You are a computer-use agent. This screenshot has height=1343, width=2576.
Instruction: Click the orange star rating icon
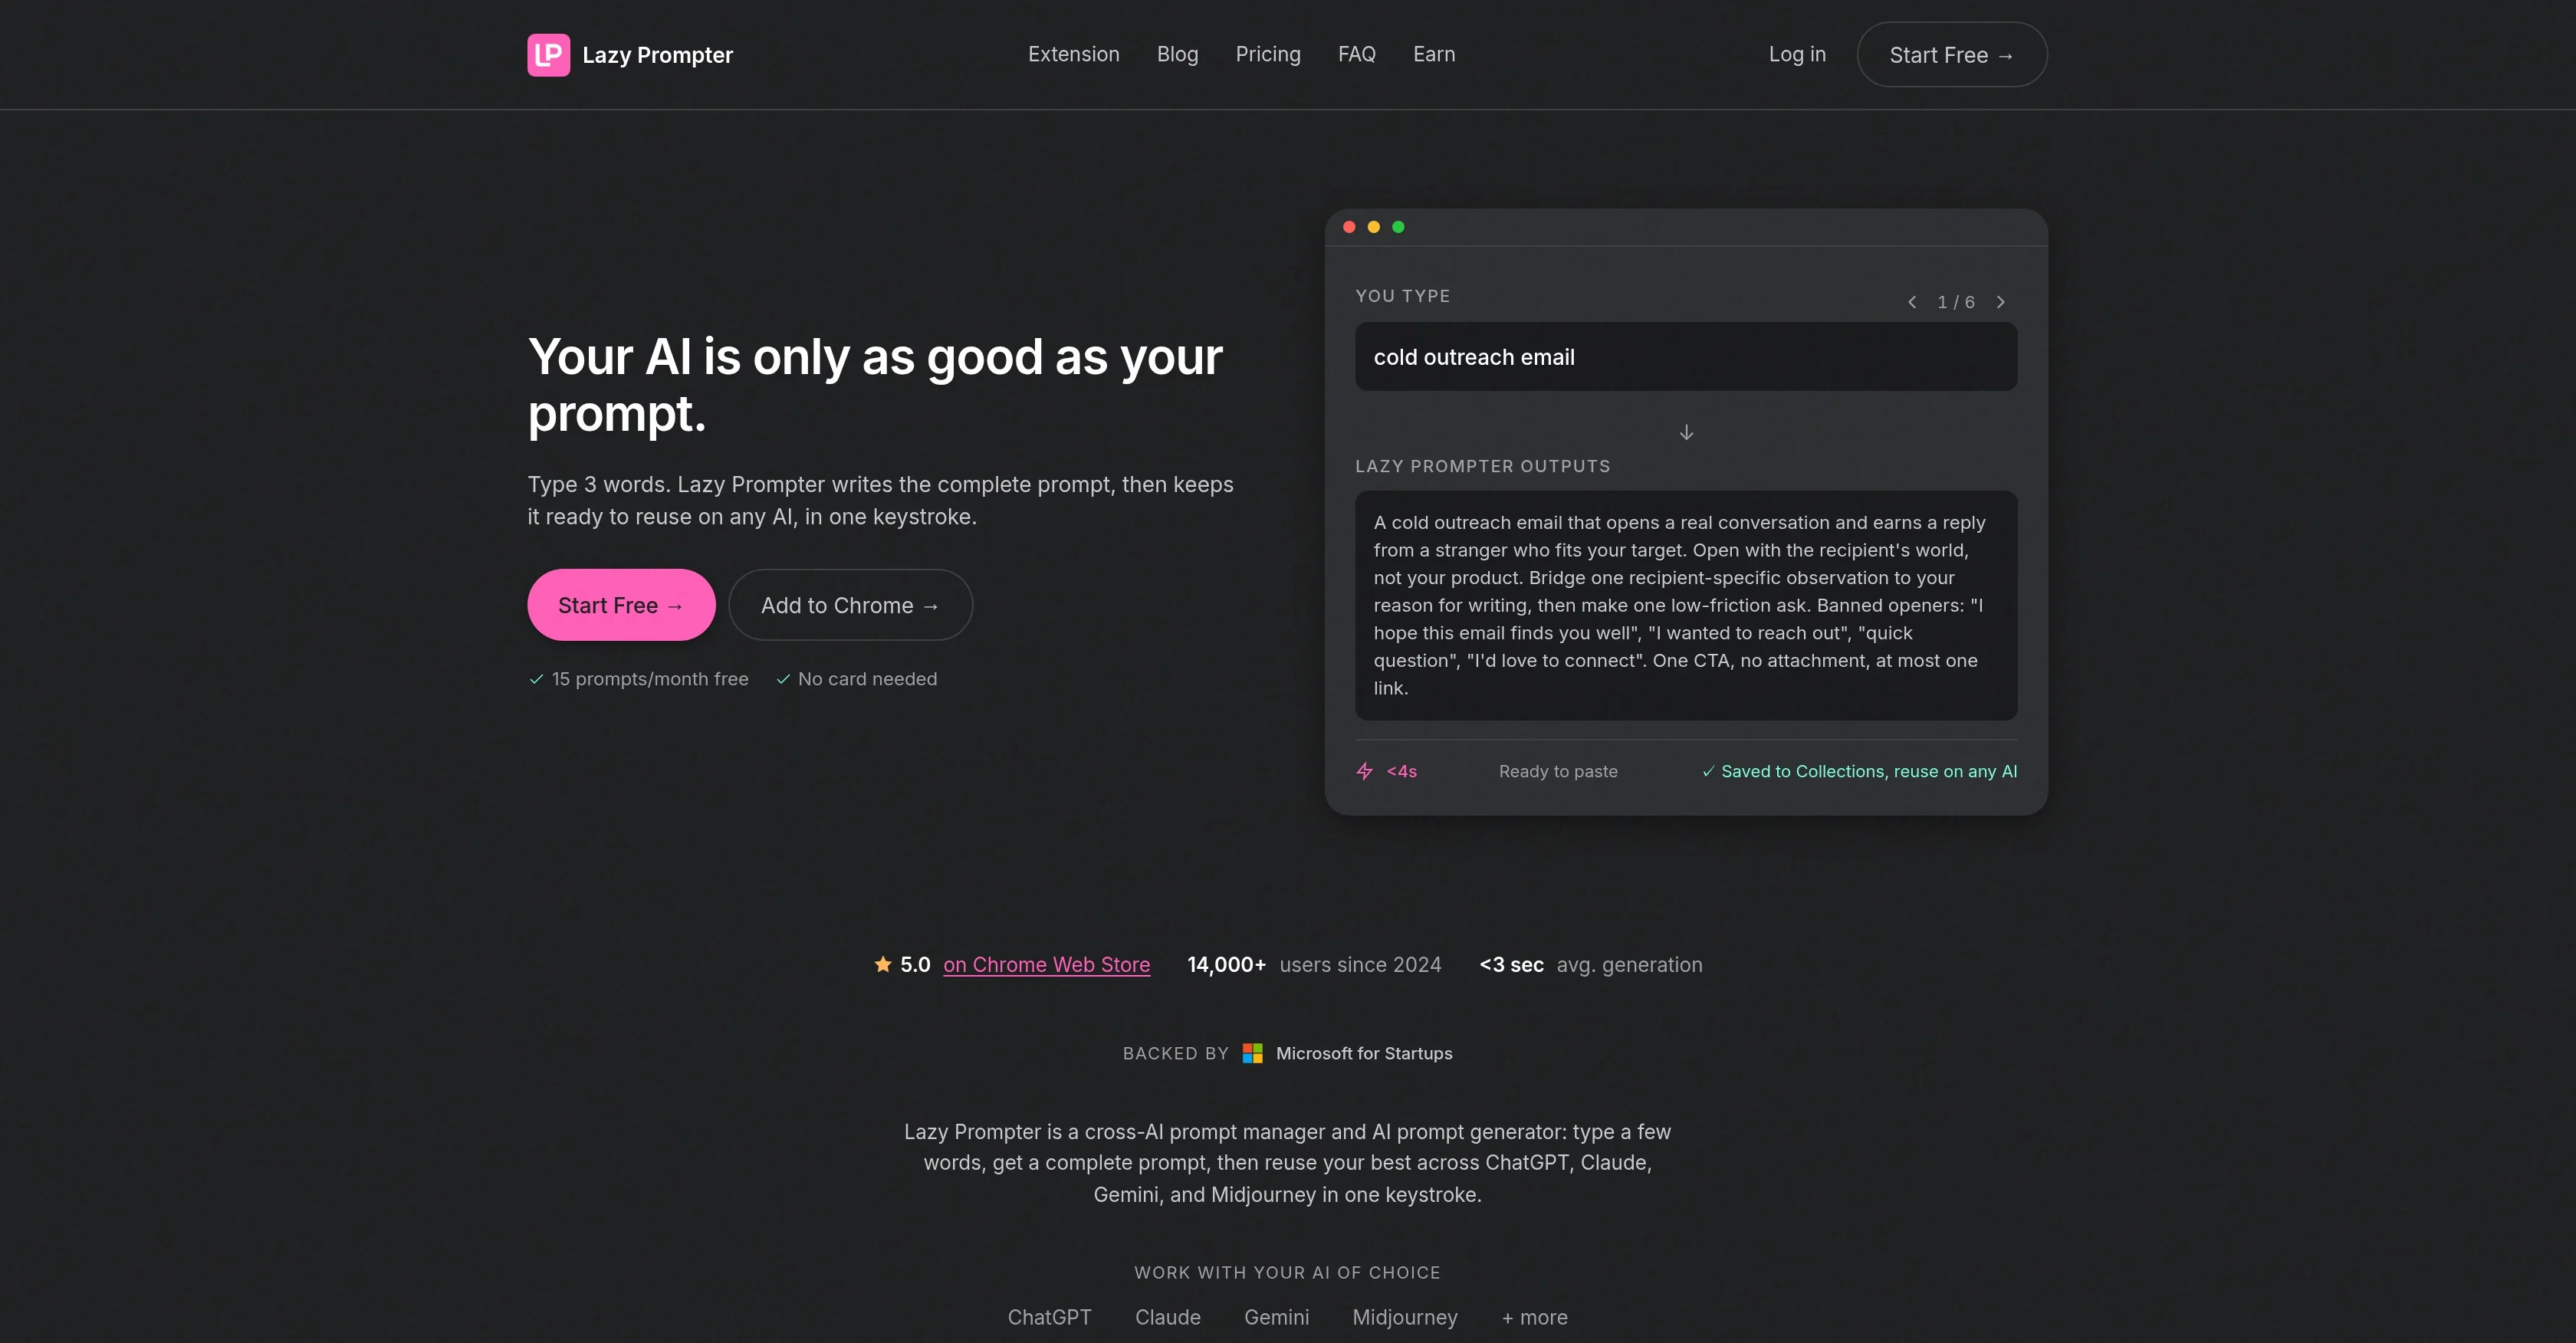point(882,964)
